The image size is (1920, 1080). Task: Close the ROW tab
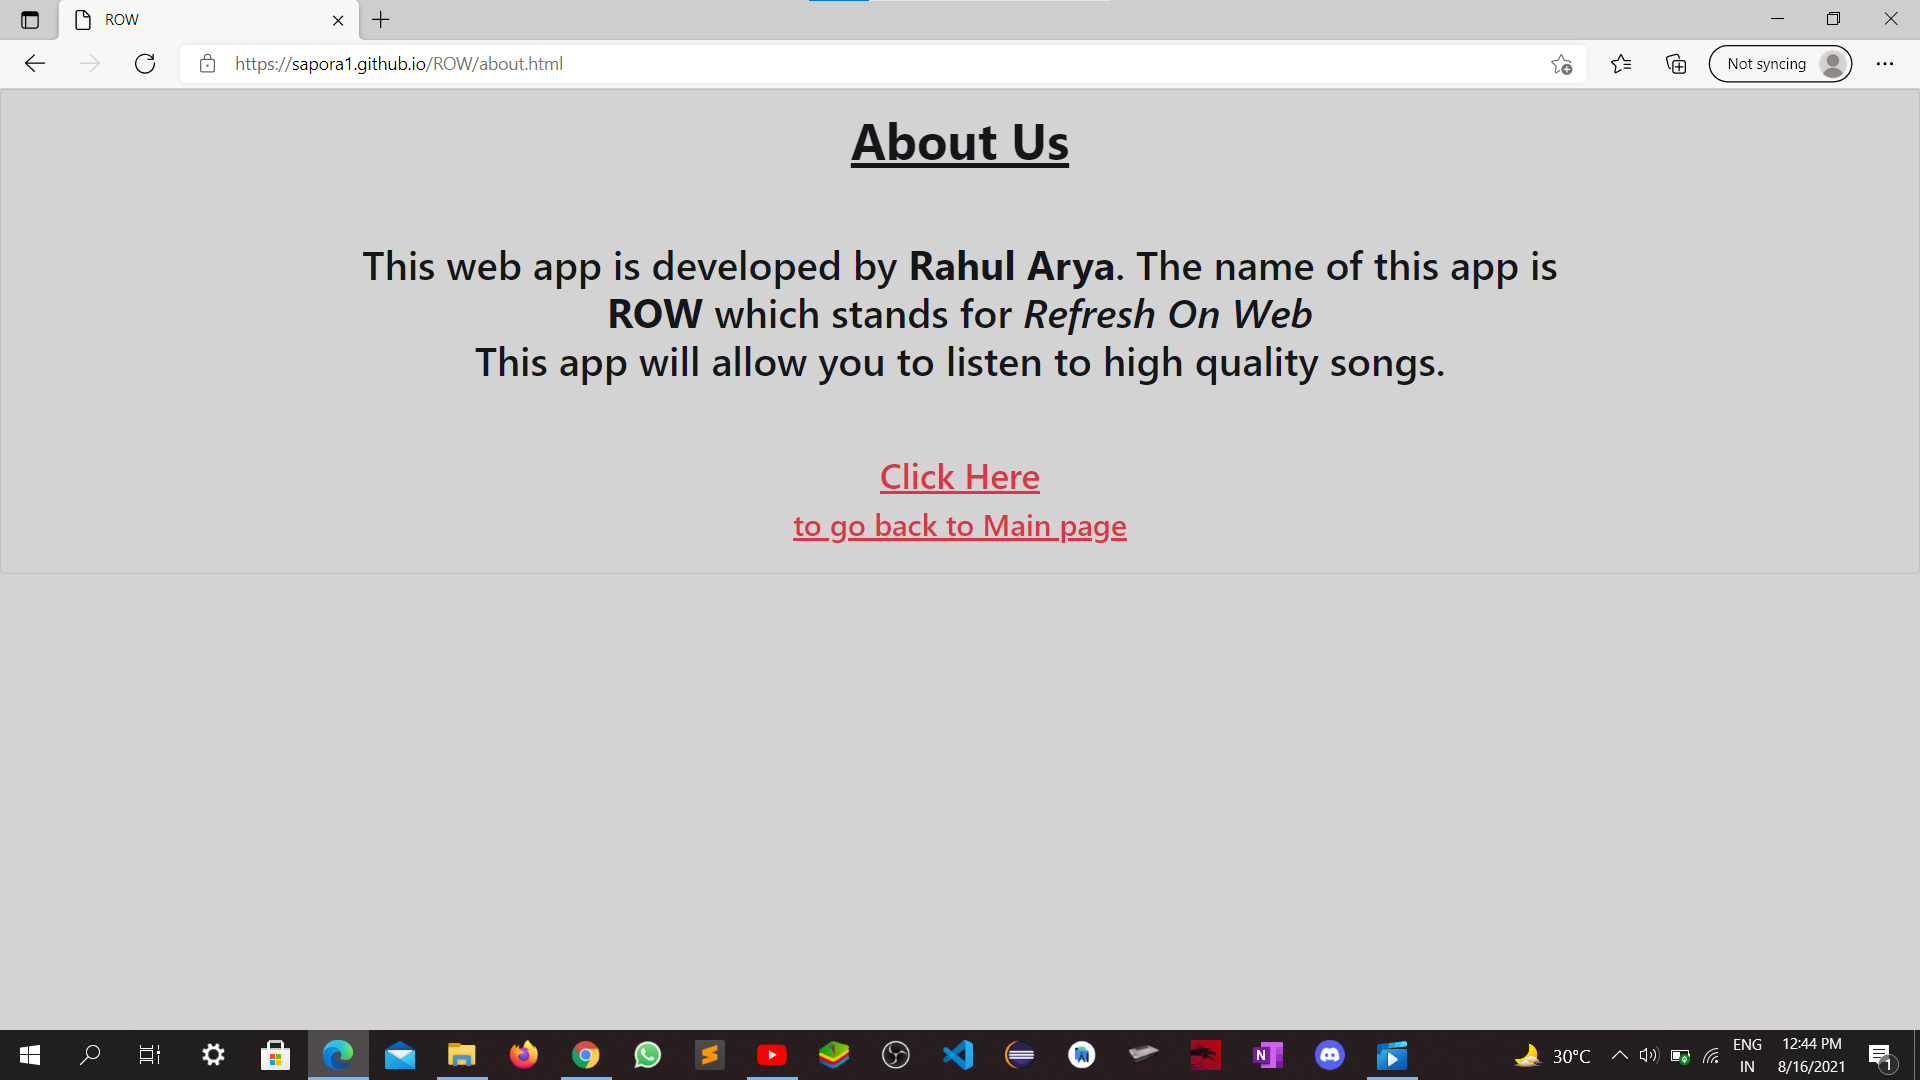tap(338, 20)
